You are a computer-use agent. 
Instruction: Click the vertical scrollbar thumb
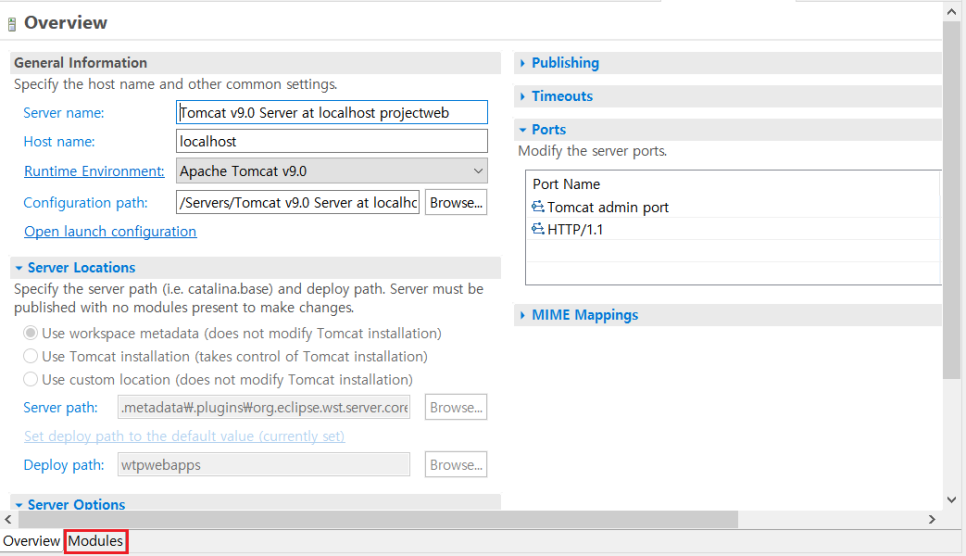tap(951, 200)
